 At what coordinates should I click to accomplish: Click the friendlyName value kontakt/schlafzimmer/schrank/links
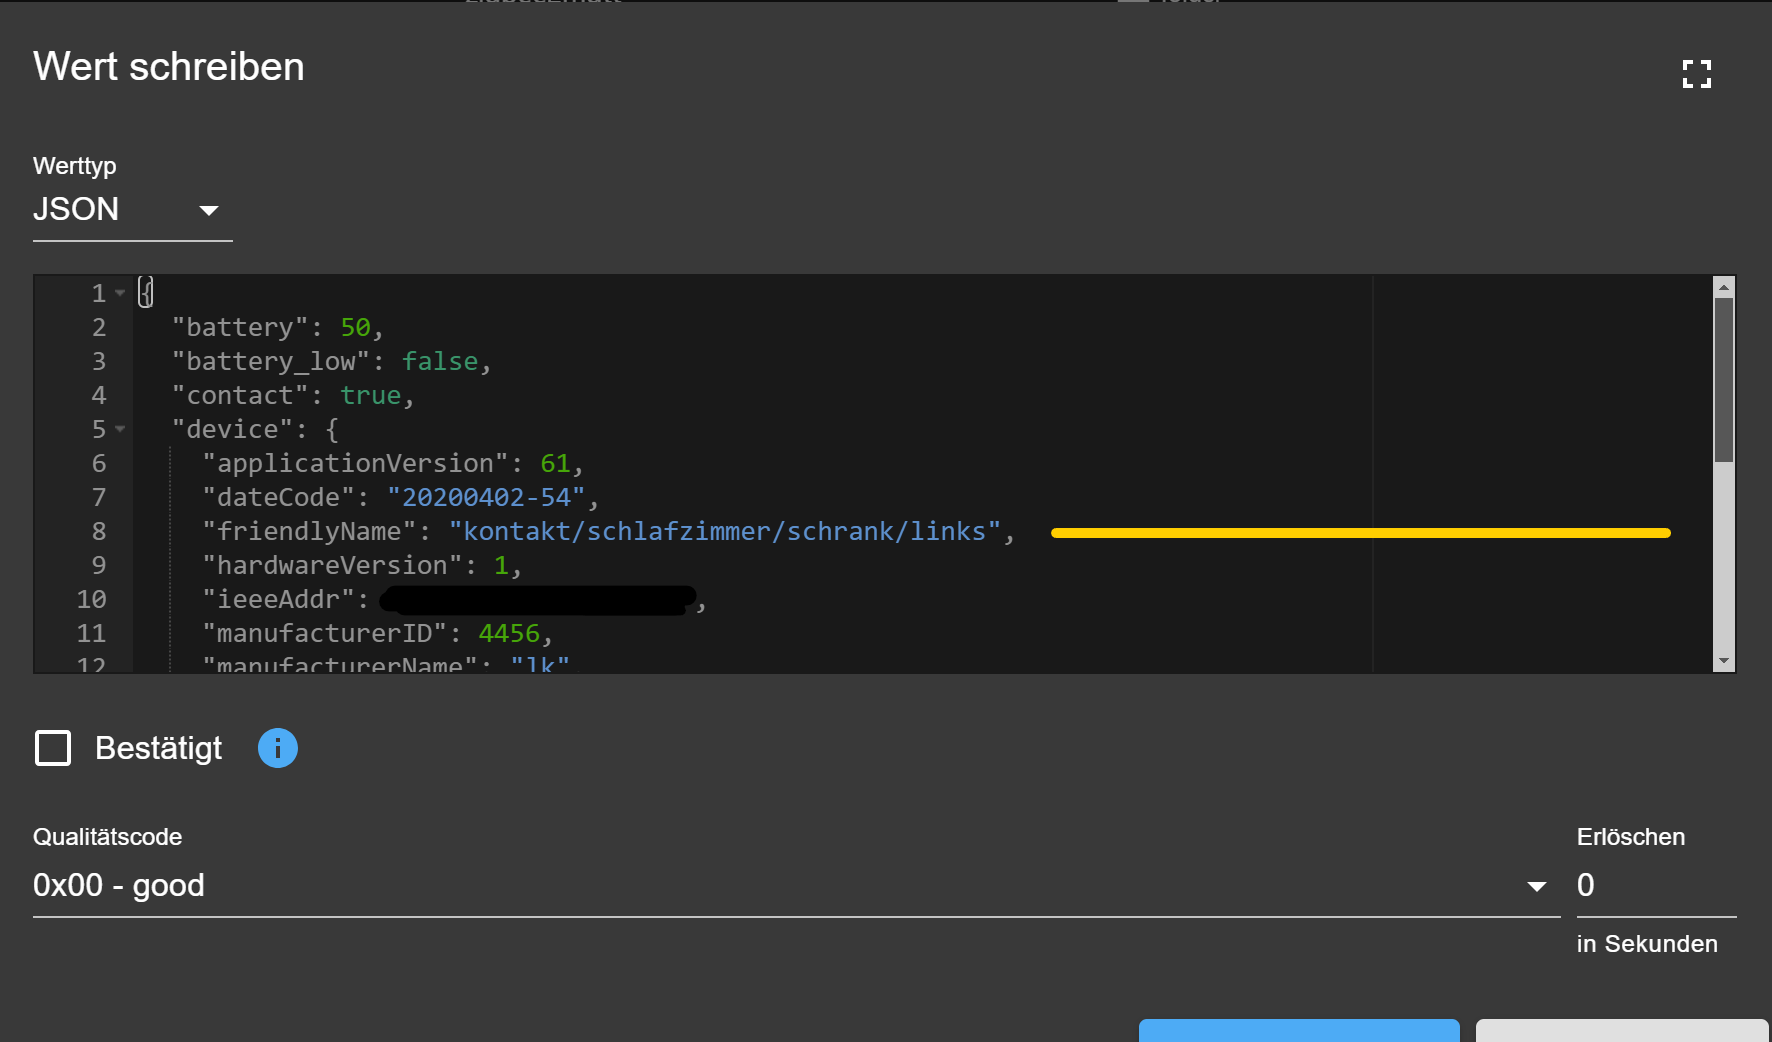[725, 531]
